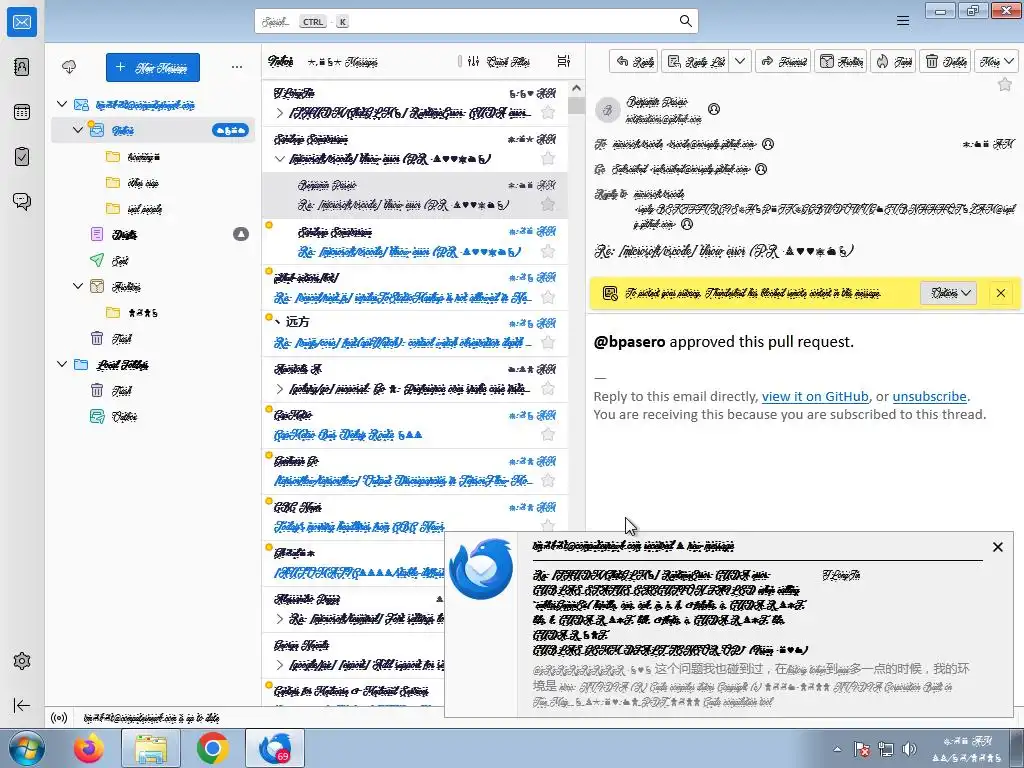This screenshot has width=1024, height=768.
Task: Star the open message in header
Action: pyautogui.click(x=1004, y=84)
